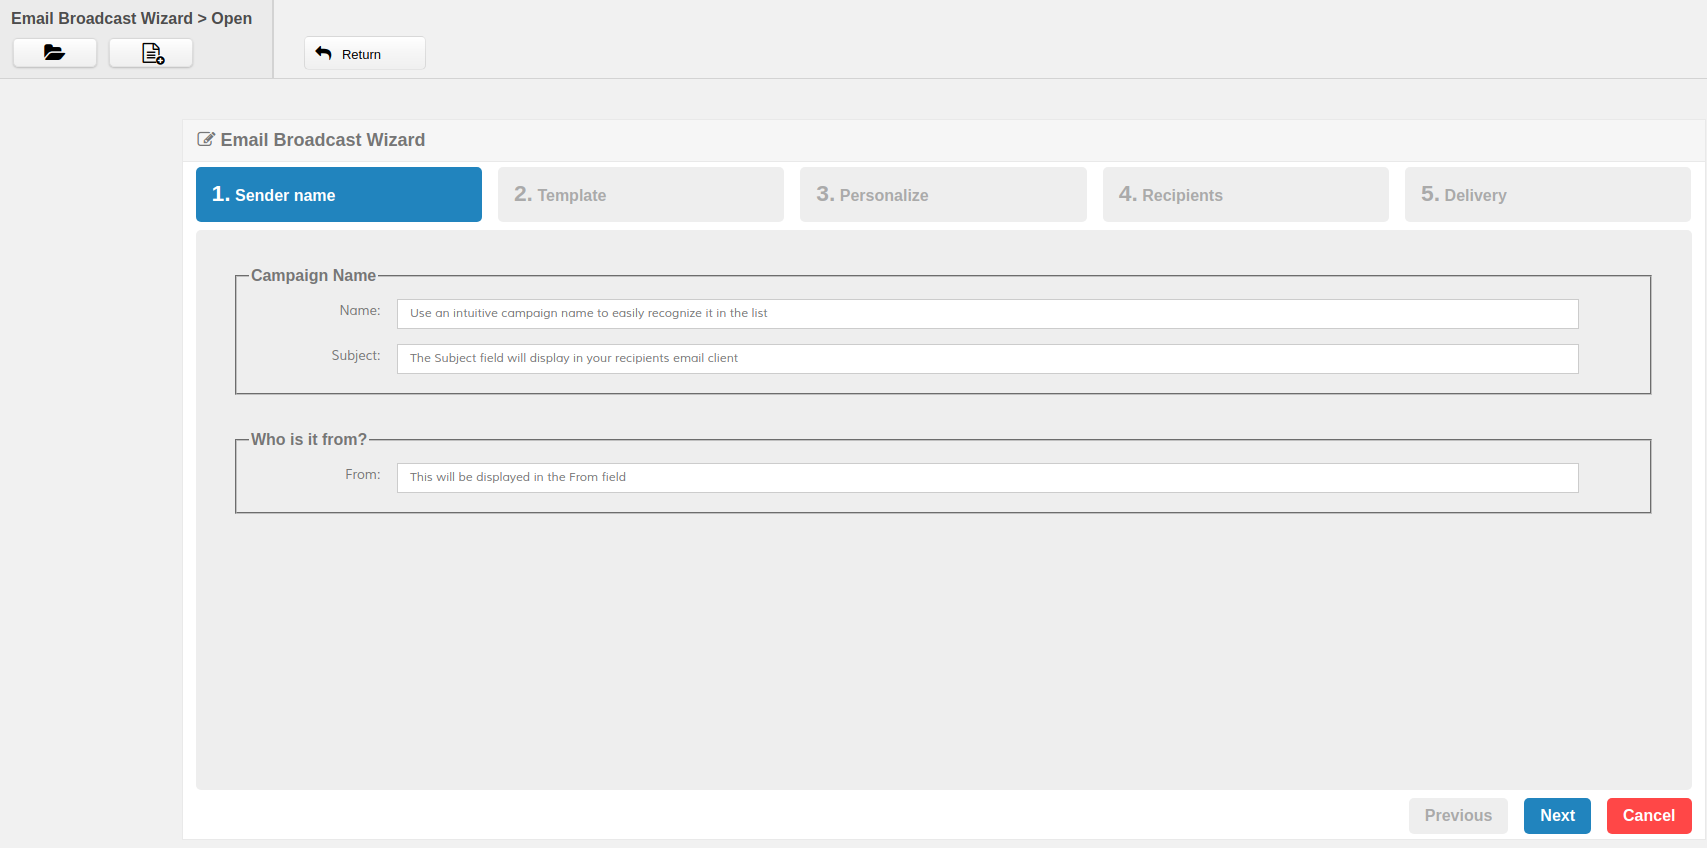Select the From input field
1707x848 pixels.
click(987, 478)
